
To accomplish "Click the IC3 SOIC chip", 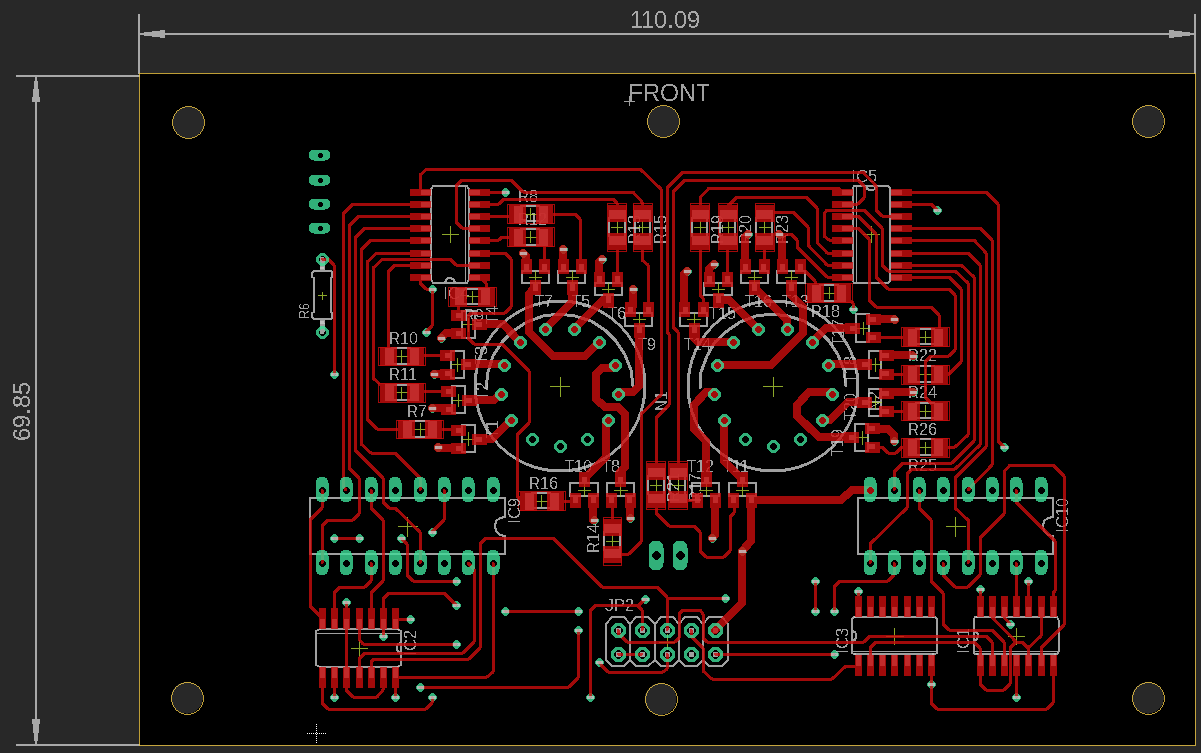I will [894, 635].
